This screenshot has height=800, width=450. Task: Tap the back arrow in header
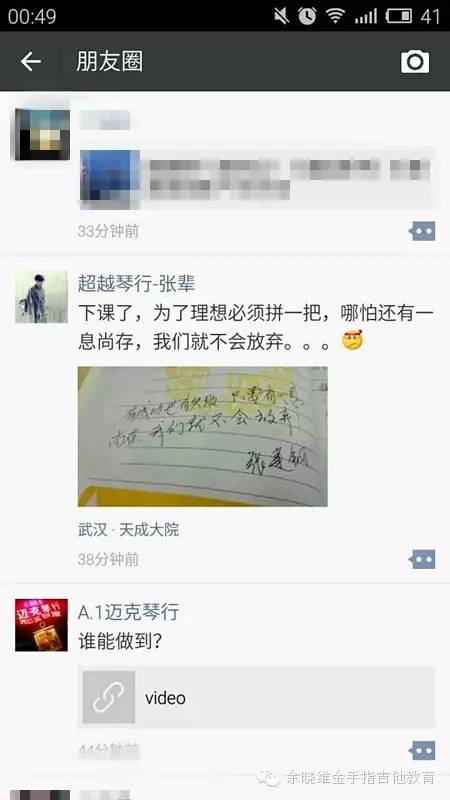[x=31, y=62]
